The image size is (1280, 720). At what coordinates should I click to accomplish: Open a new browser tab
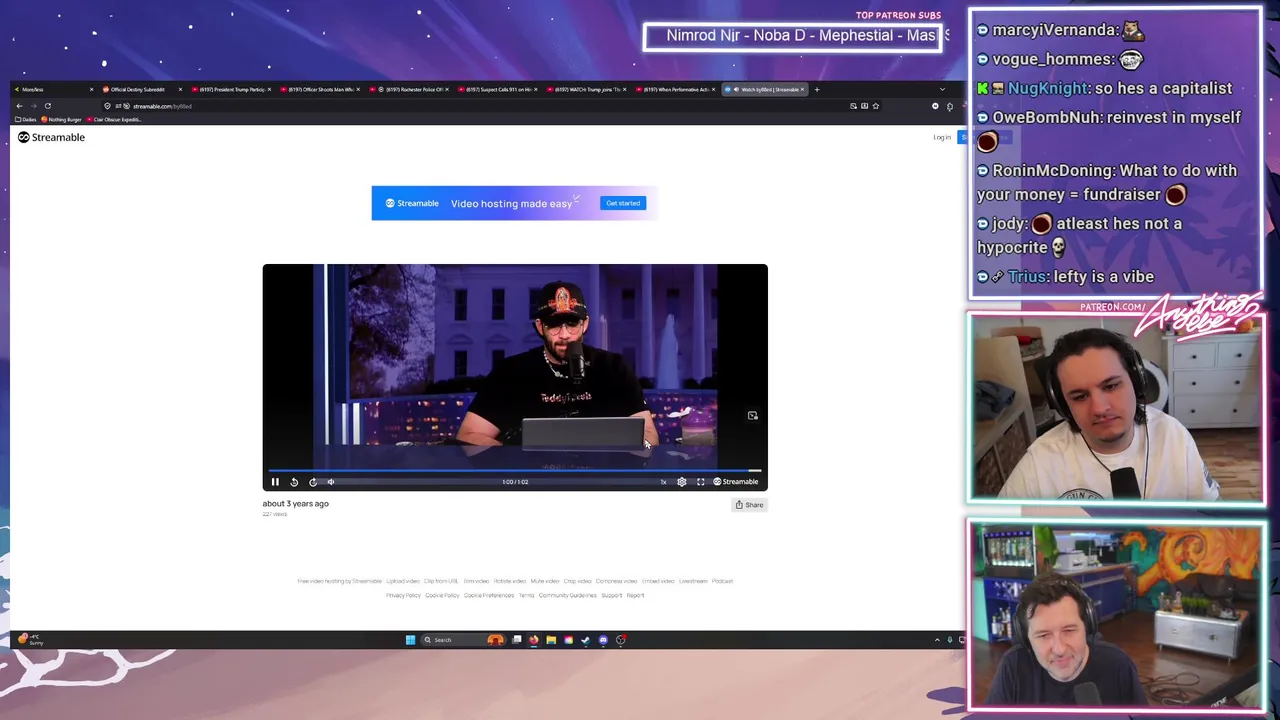[817, 90]
